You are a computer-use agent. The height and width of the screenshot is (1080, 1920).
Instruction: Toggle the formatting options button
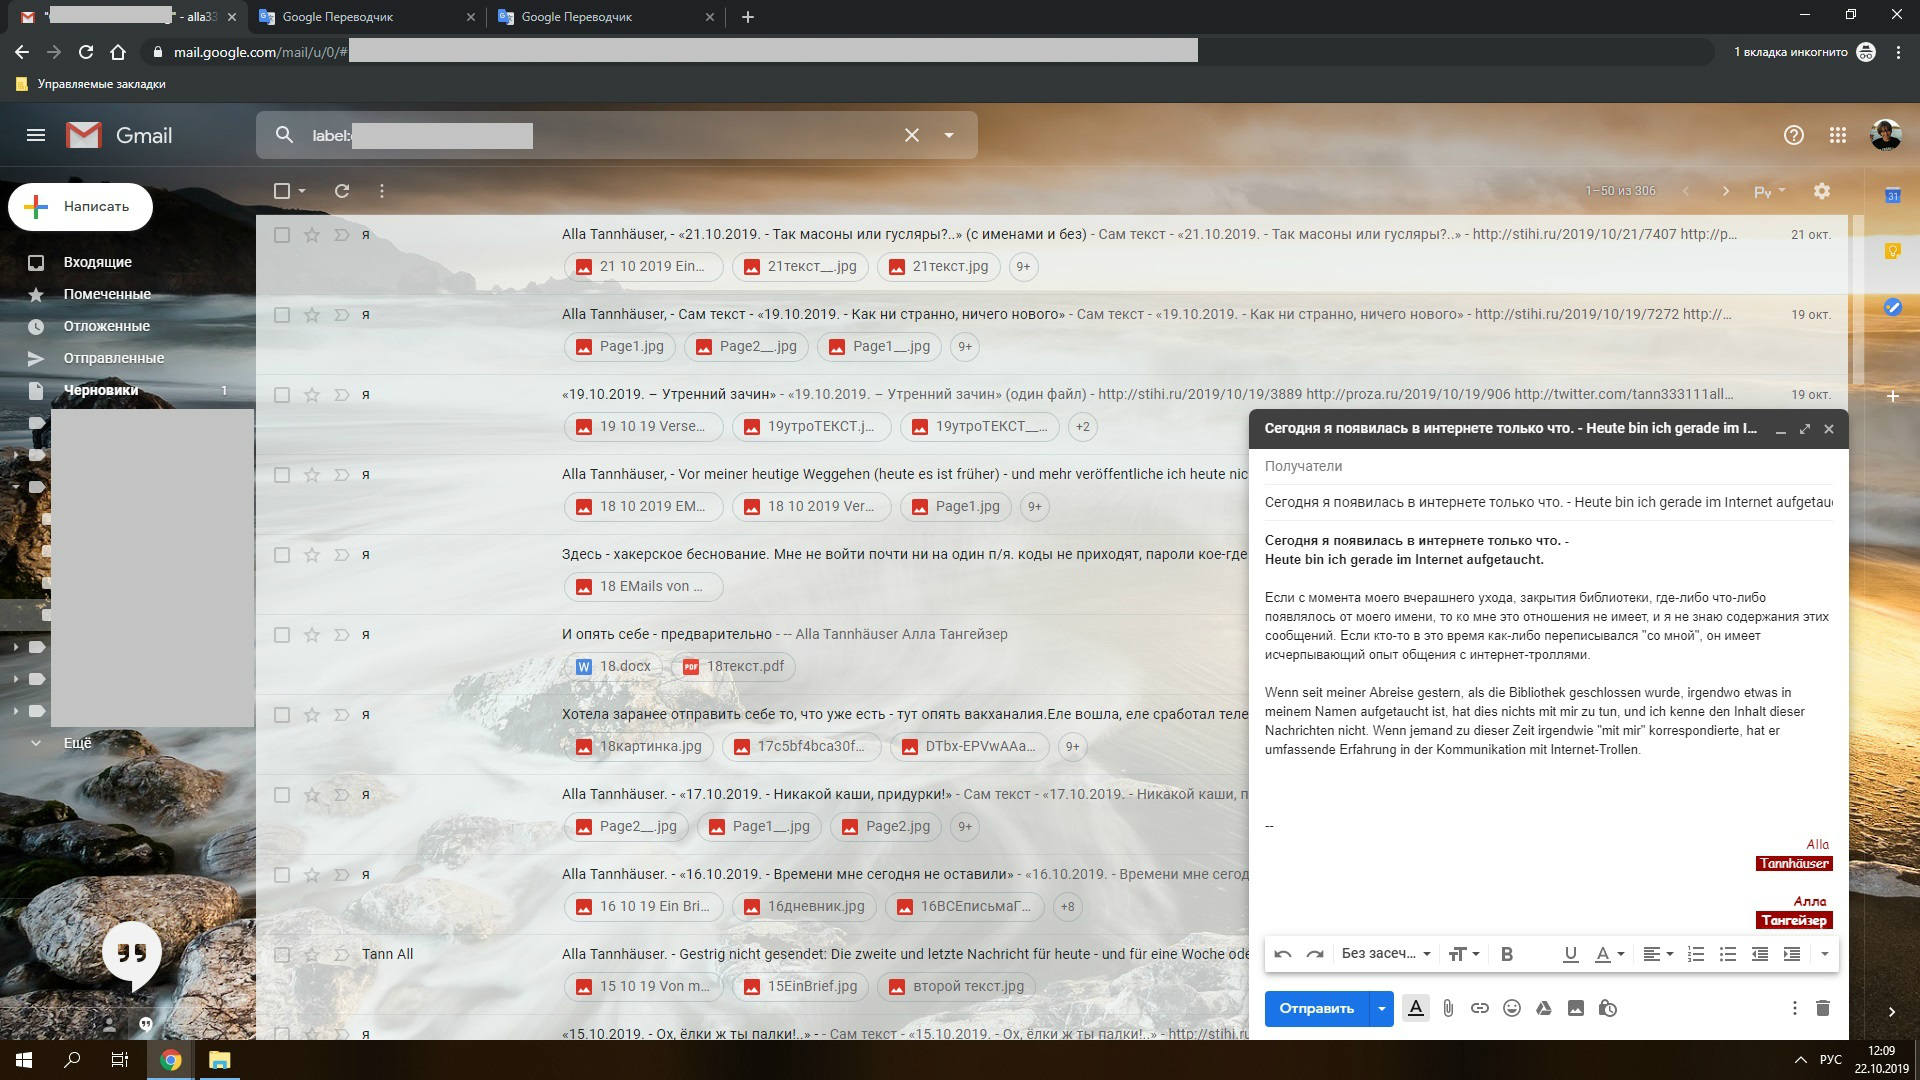click(x=1416, y=1008)
